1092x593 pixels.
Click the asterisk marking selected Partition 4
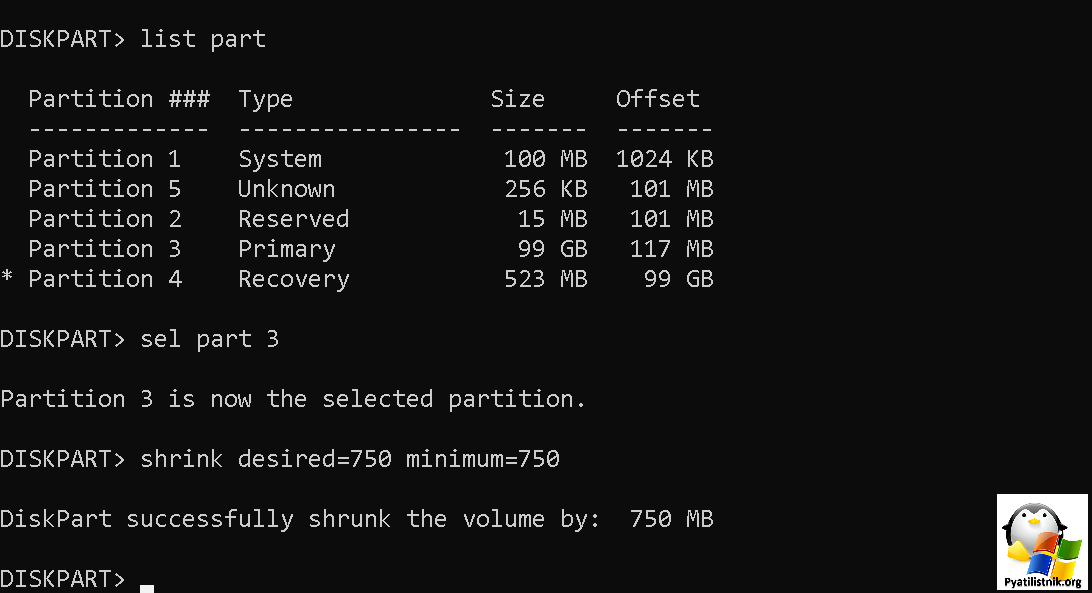[x=7, y=277]
